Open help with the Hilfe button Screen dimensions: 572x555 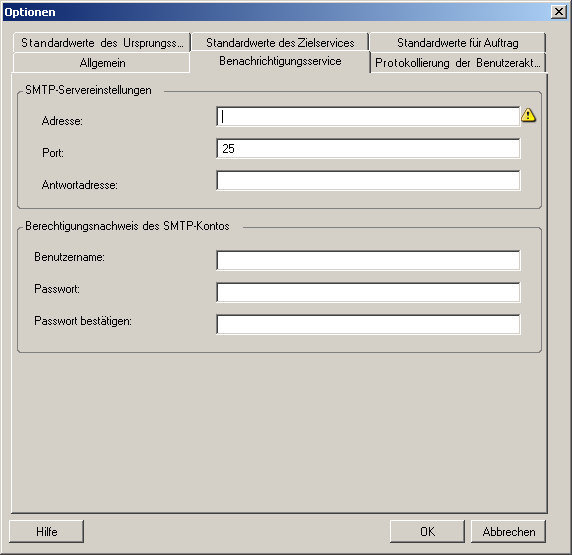46,532
